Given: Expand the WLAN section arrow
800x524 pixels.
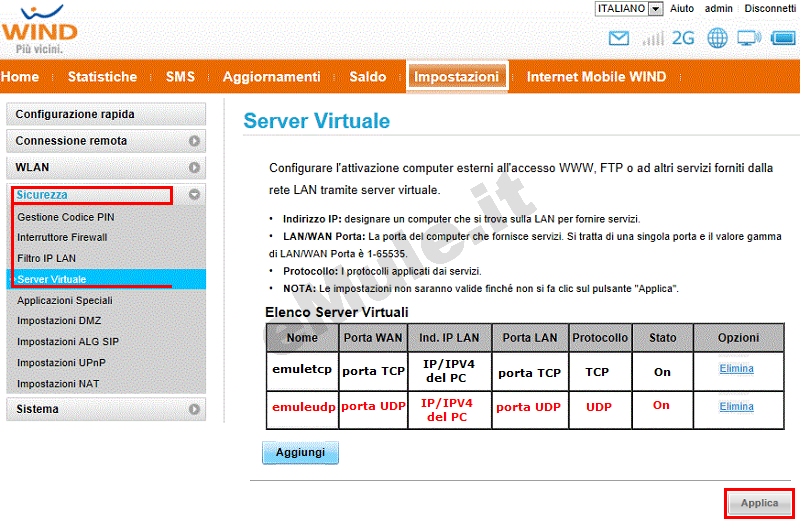Looking at the screenshot, I should click(194, 167).
